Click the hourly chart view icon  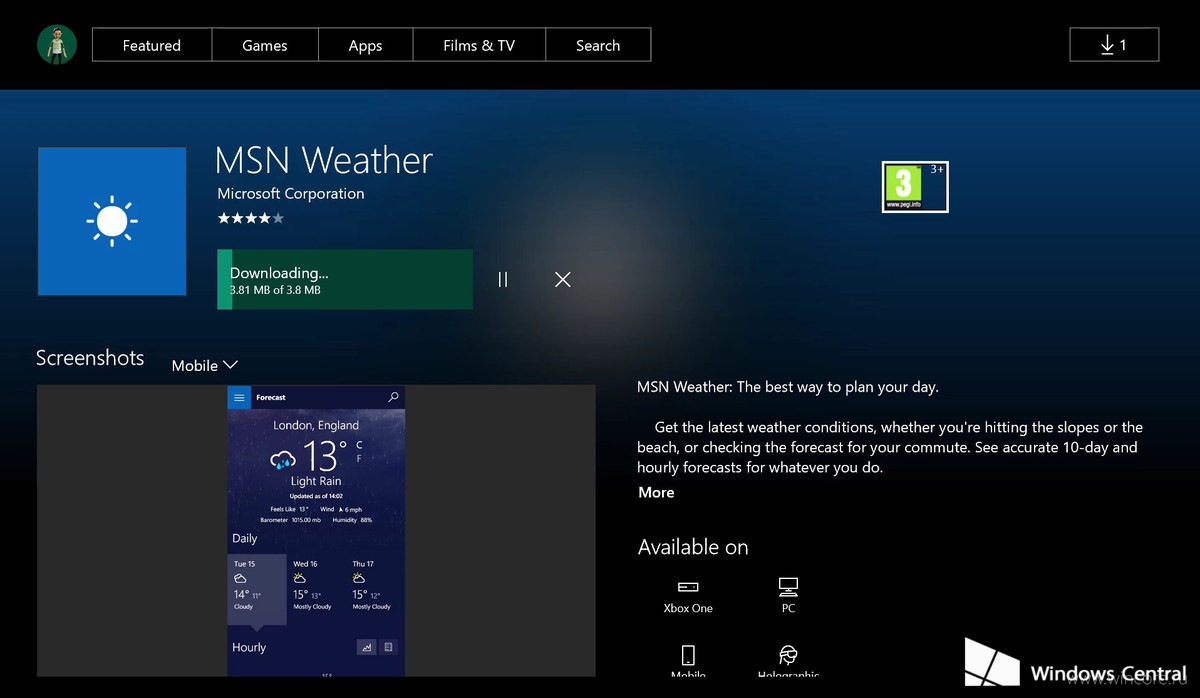[x=366, y=647]
